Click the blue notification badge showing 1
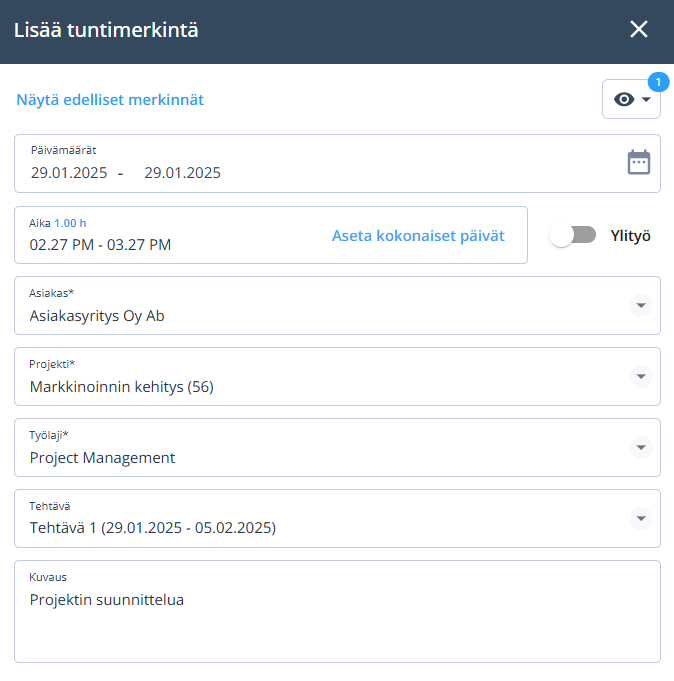Image resolution: width=674 pixels, height=681 pixels. pos(658,82)
